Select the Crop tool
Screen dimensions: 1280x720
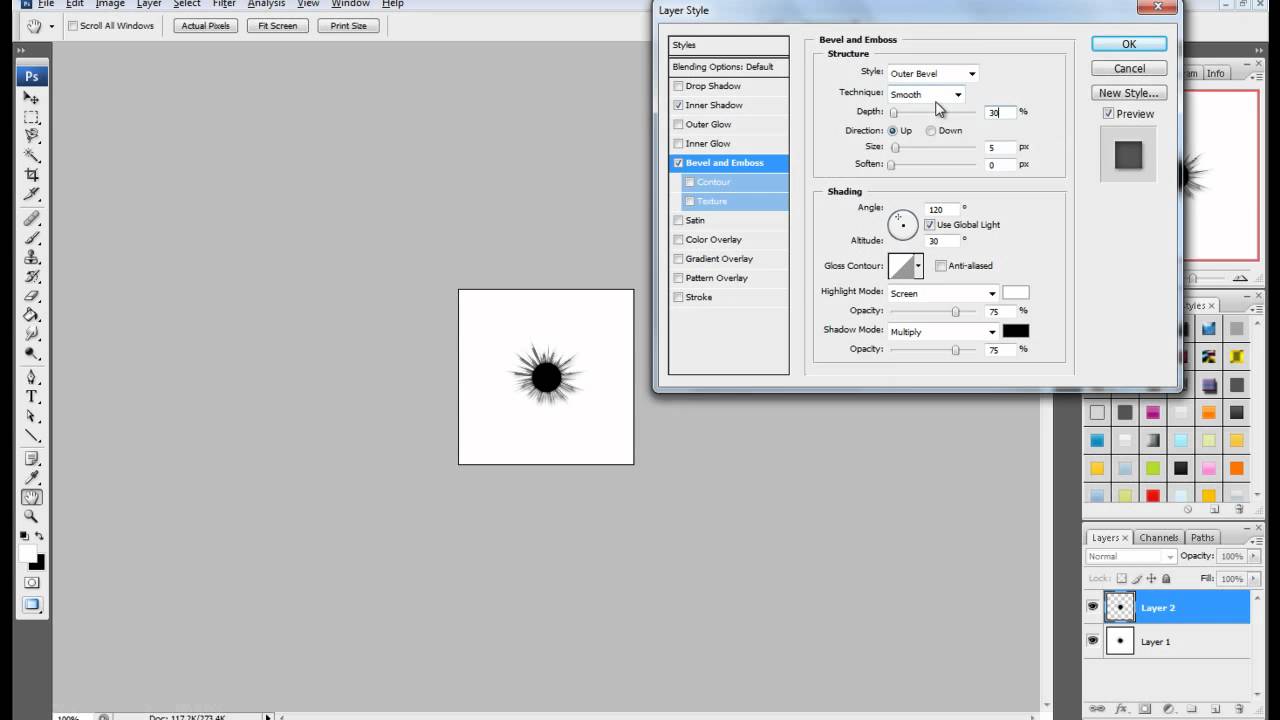pos(31,175)
